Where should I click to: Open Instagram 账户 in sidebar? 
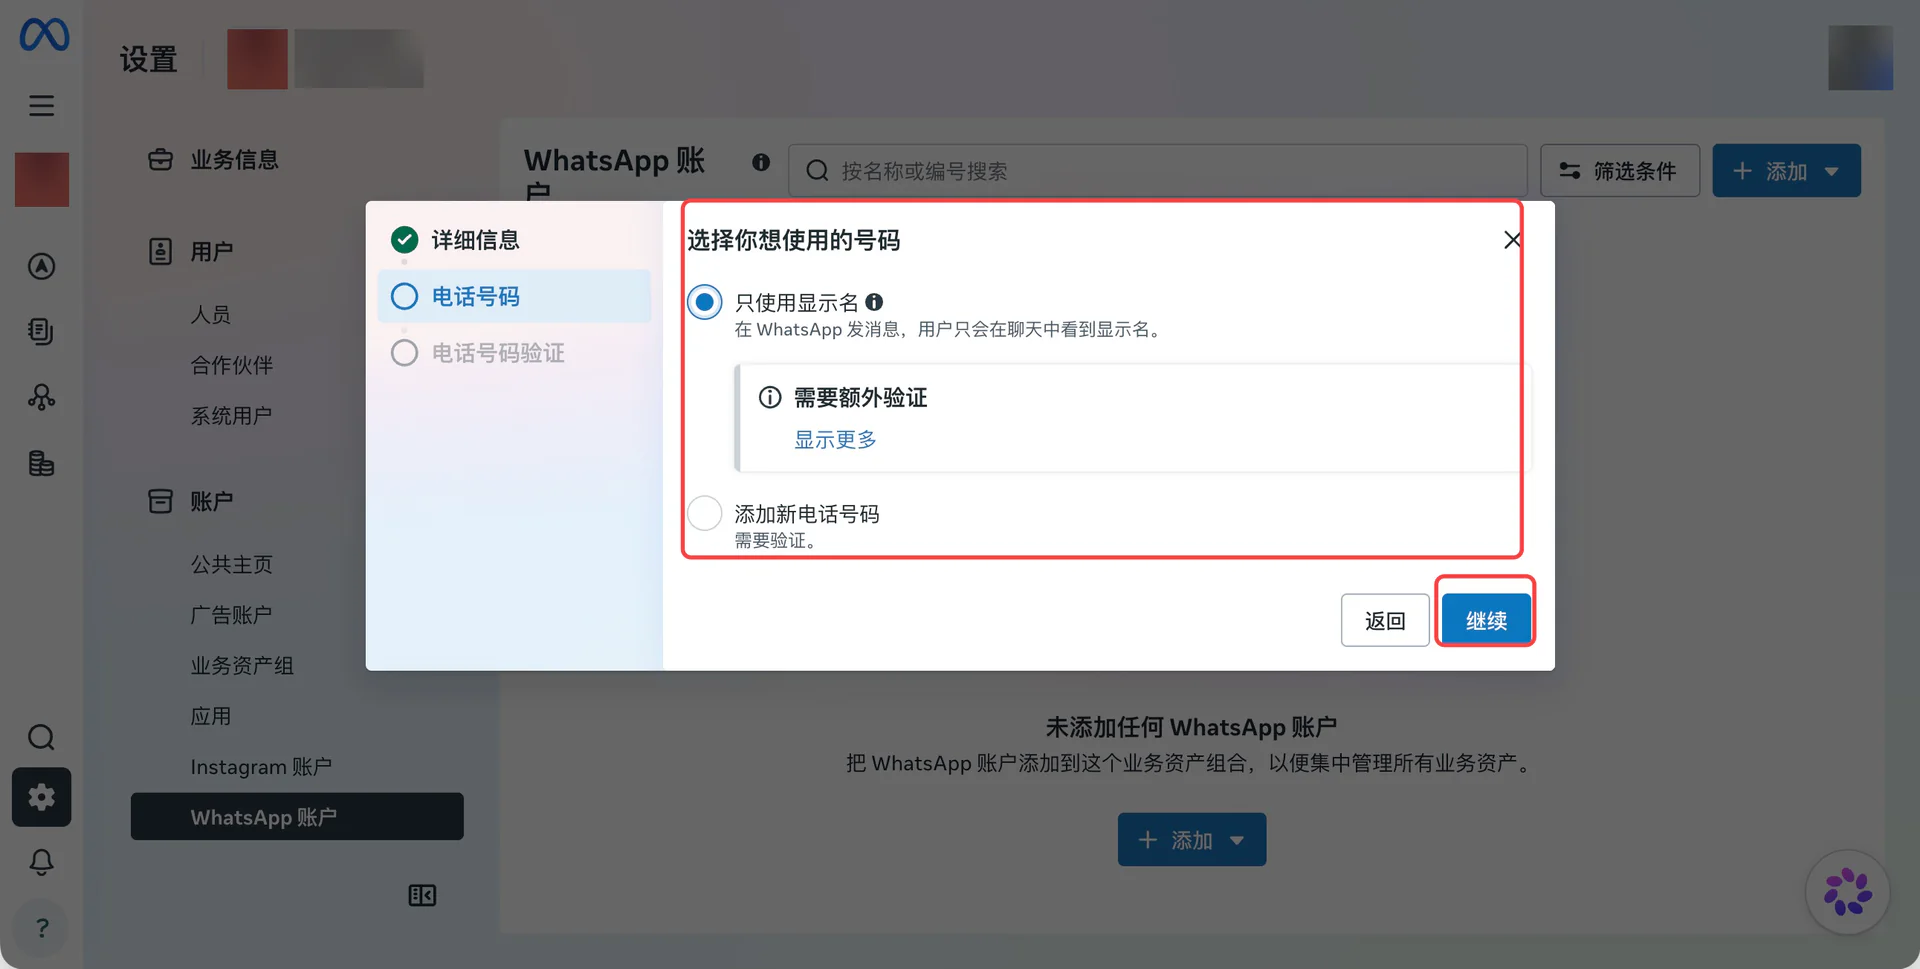(x=262, y=767)
